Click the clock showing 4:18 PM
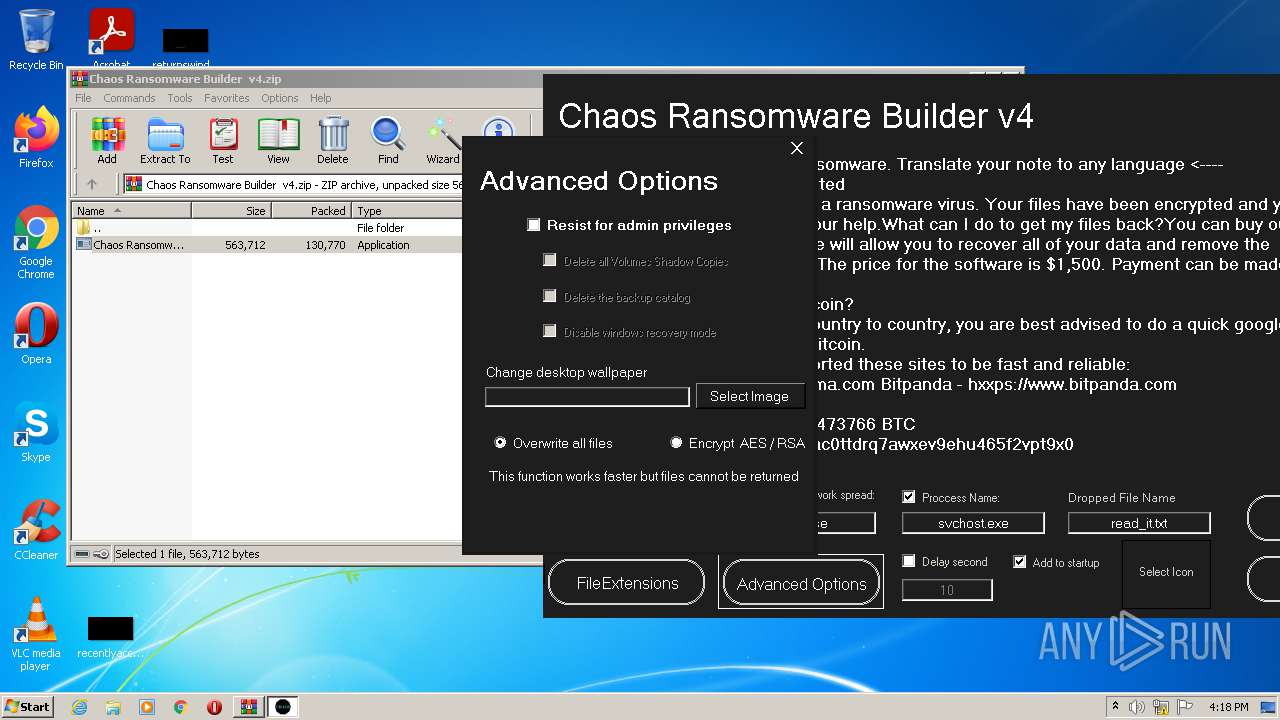The image size is (1280, 720). 1228,707
